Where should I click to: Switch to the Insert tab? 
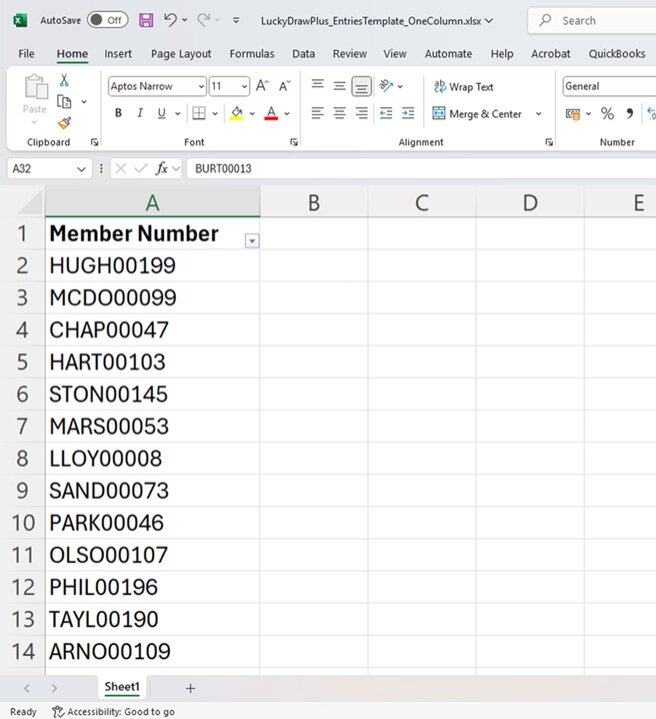click(x=118, y=54)
